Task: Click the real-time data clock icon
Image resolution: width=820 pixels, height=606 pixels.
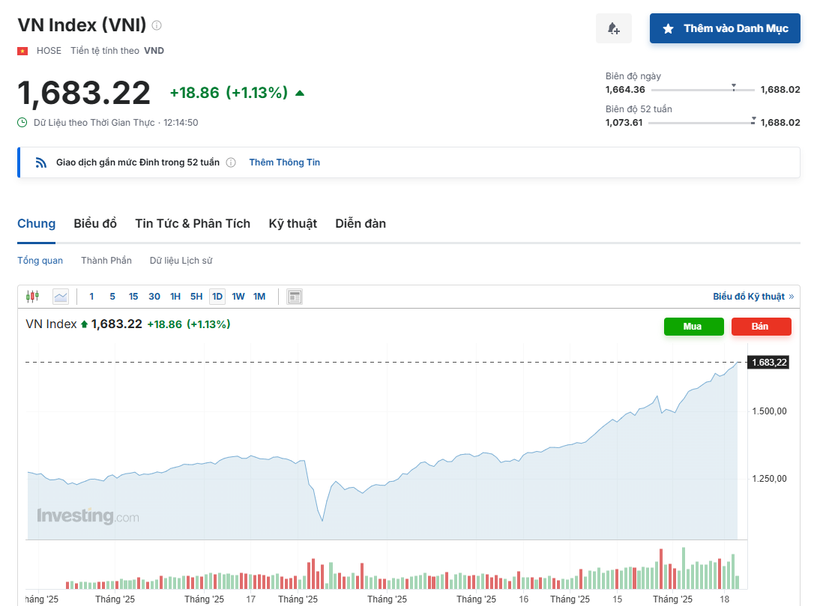Action: click(21, 122)
